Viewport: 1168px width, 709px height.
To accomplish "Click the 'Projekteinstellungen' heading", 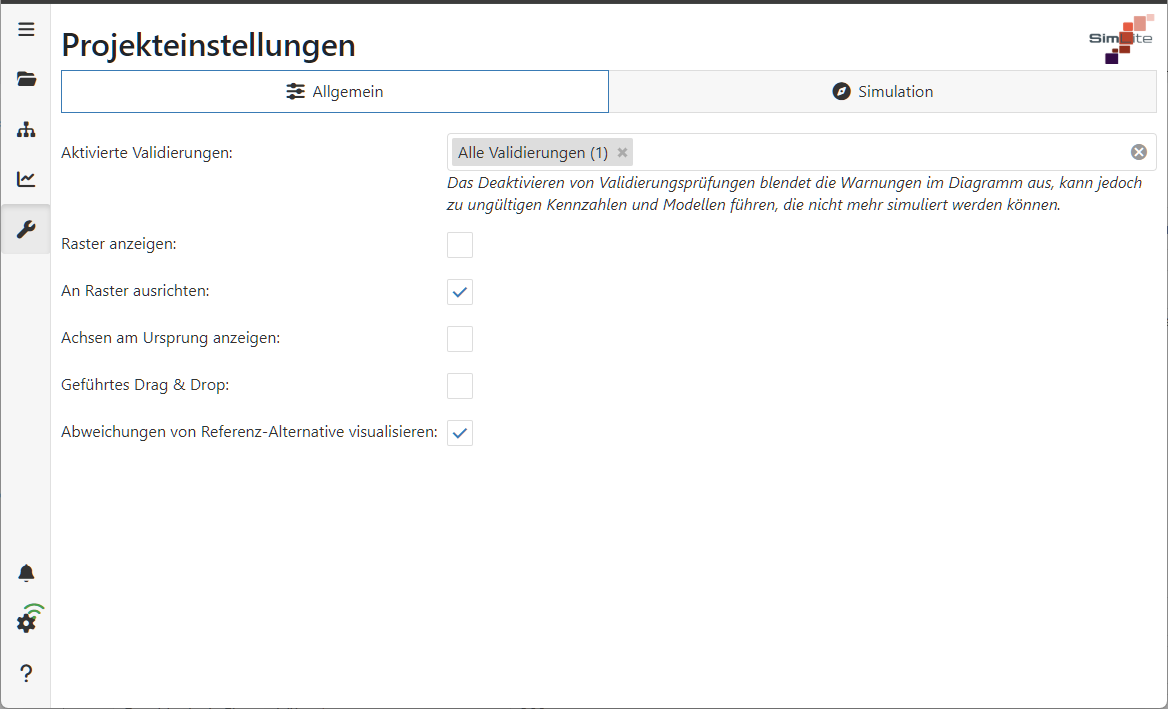I will (209, 45).
